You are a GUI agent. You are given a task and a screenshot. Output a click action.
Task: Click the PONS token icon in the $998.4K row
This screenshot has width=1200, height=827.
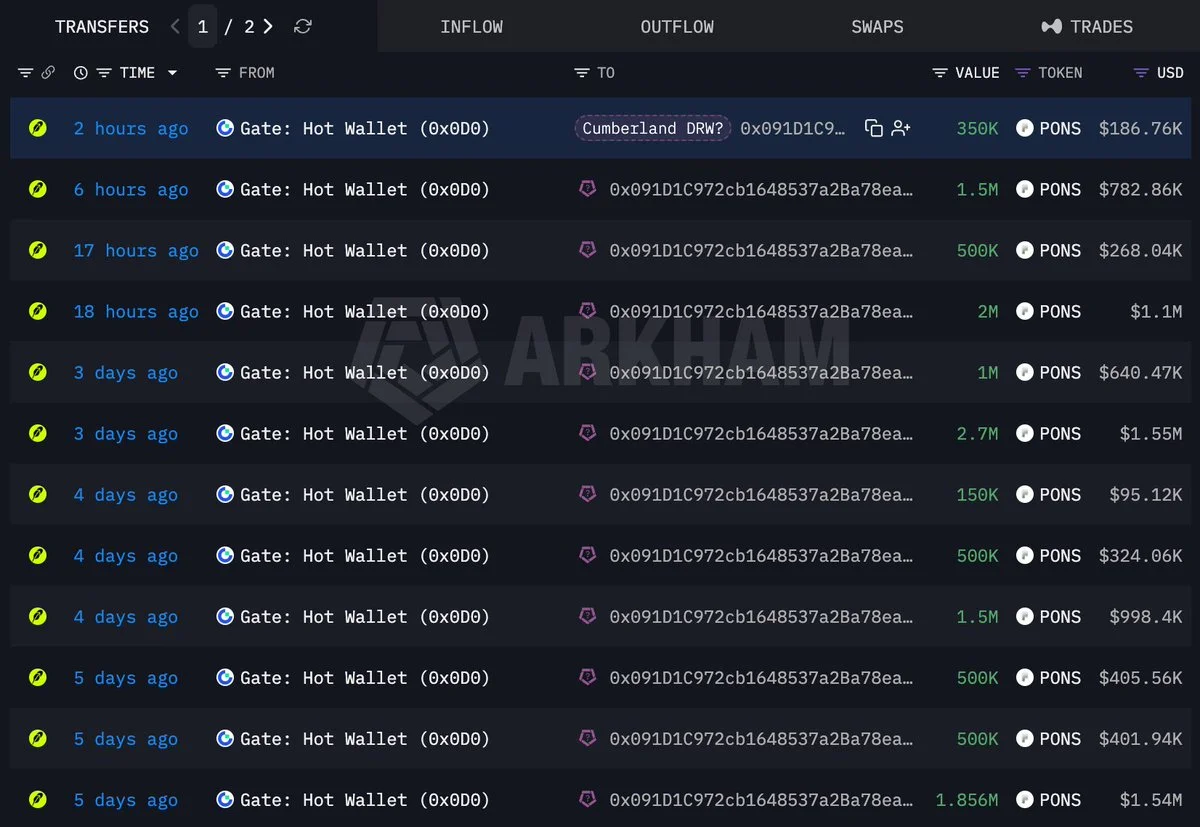1024,616
